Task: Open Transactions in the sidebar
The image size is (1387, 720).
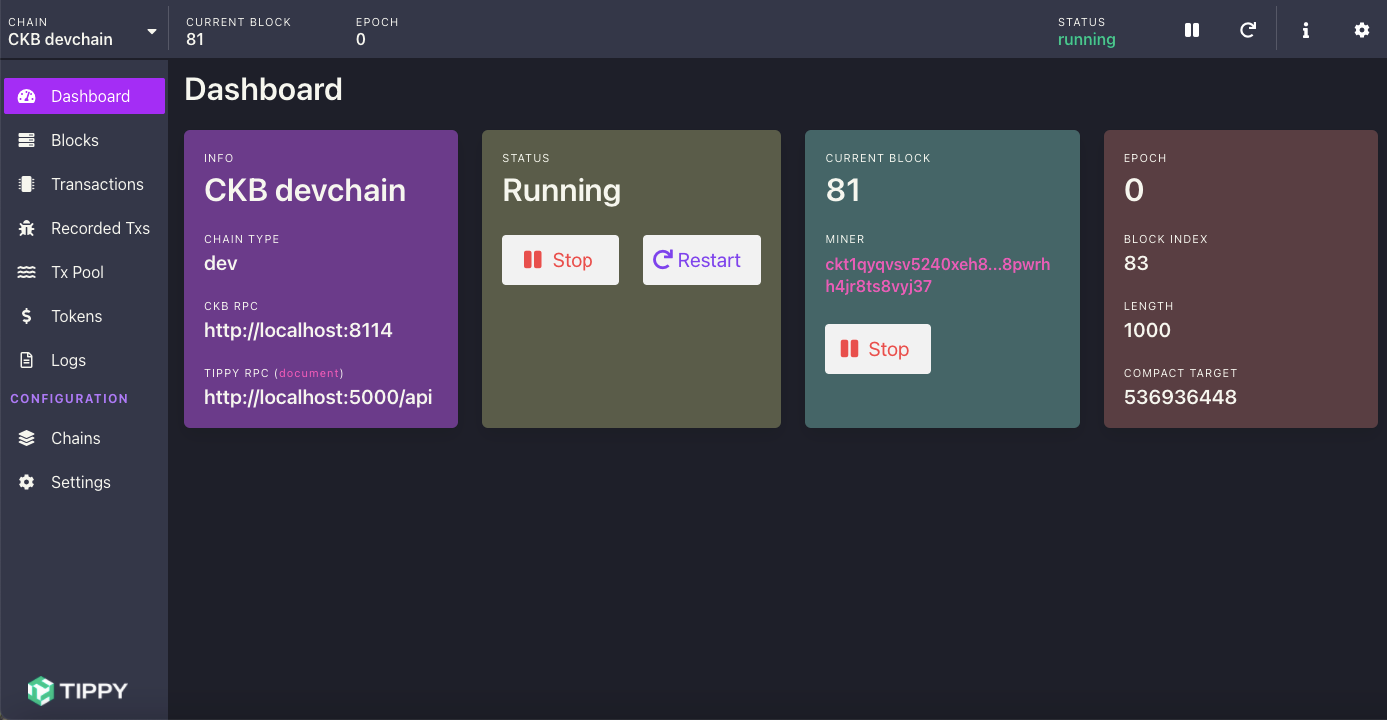Action: (84, 184)
